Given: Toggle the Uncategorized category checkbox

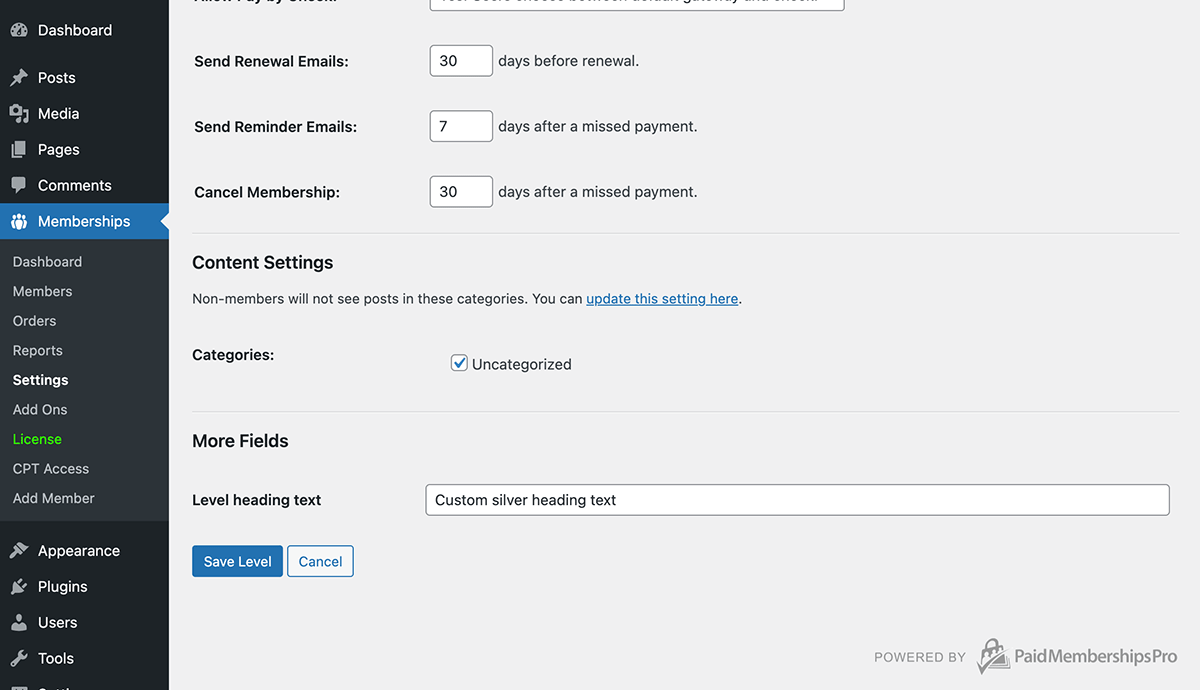Looking at the screenshot, I should [460, 364].
